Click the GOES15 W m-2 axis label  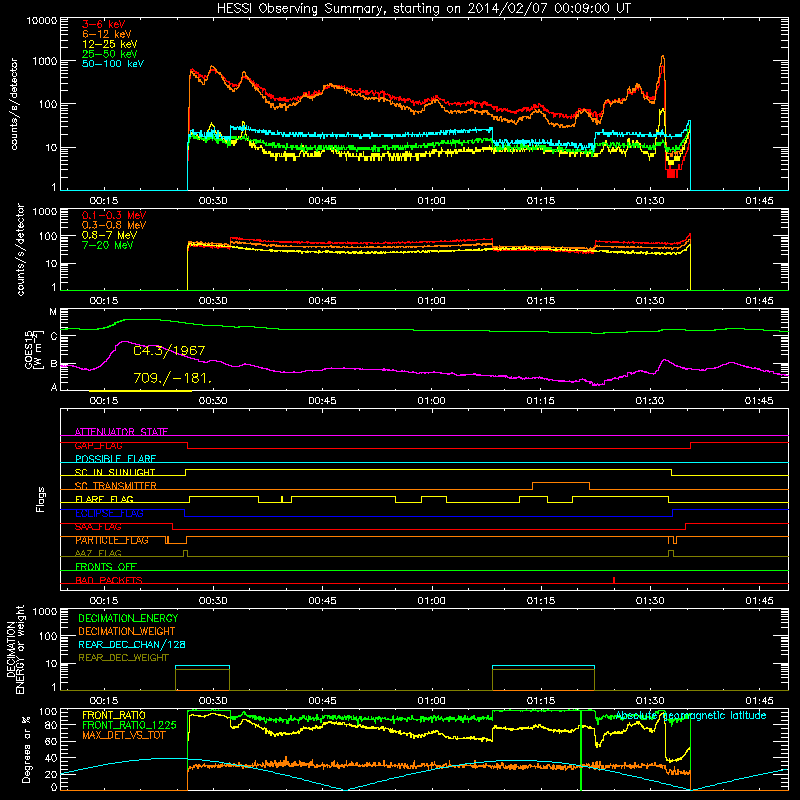pos(32,349)
